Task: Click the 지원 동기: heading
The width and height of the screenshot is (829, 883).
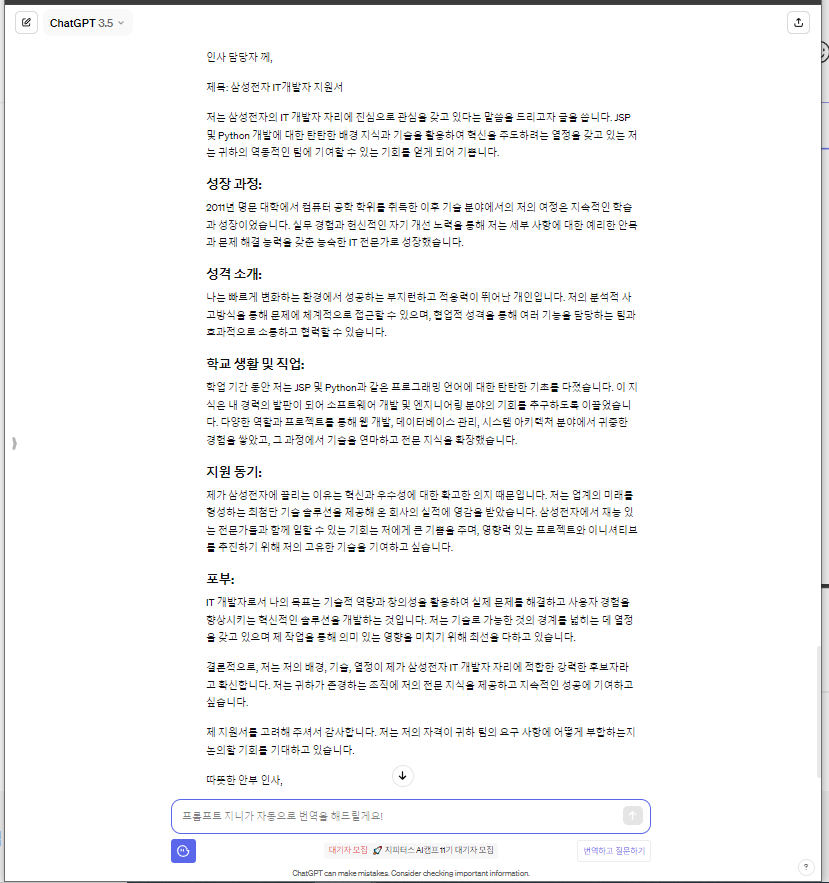Action: [x=234, y=472]
